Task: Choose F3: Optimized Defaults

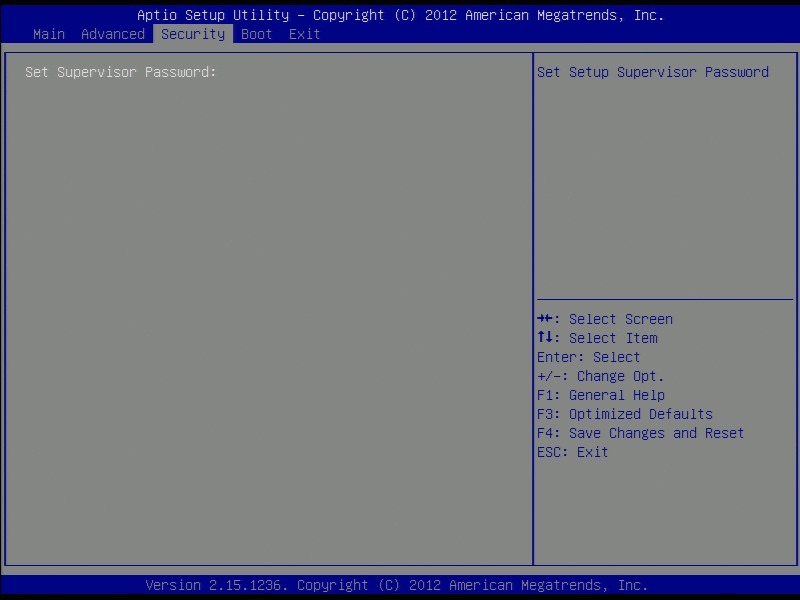Action: 625,414
